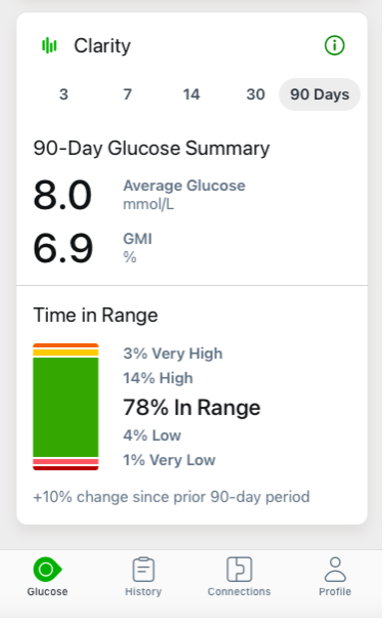Tap the 6.9 GMI value
This screenshot has width=385, height=623.
point(63,248)
